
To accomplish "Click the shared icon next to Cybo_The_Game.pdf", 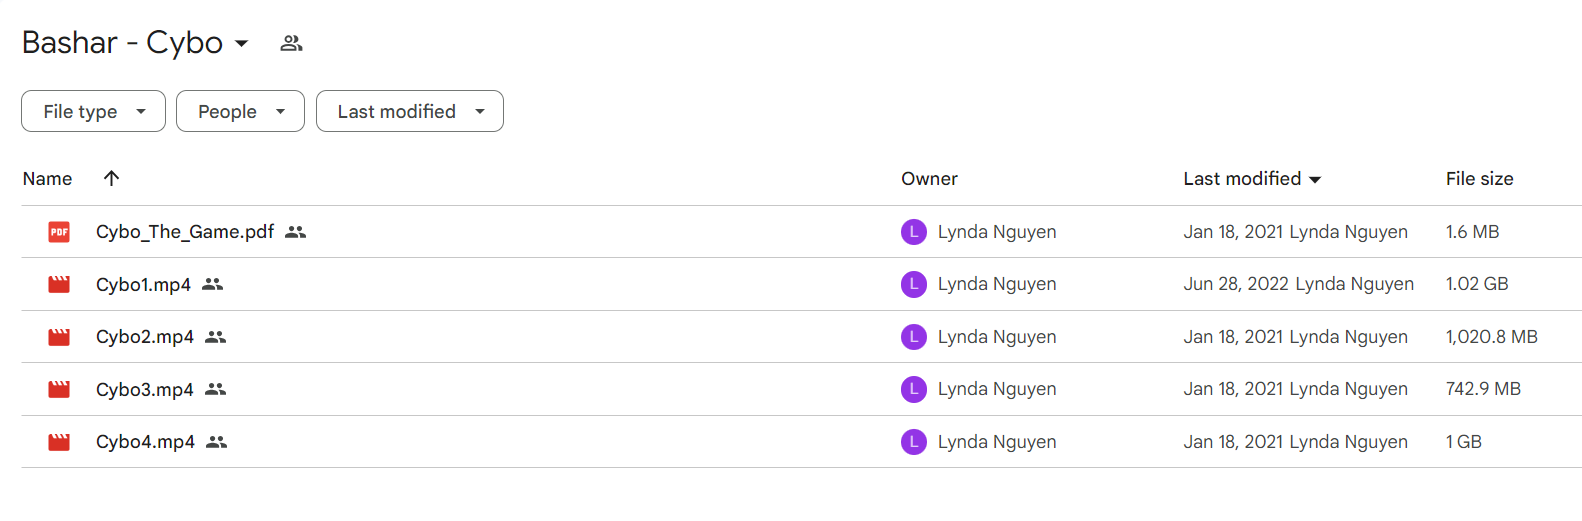I will 295,232.
